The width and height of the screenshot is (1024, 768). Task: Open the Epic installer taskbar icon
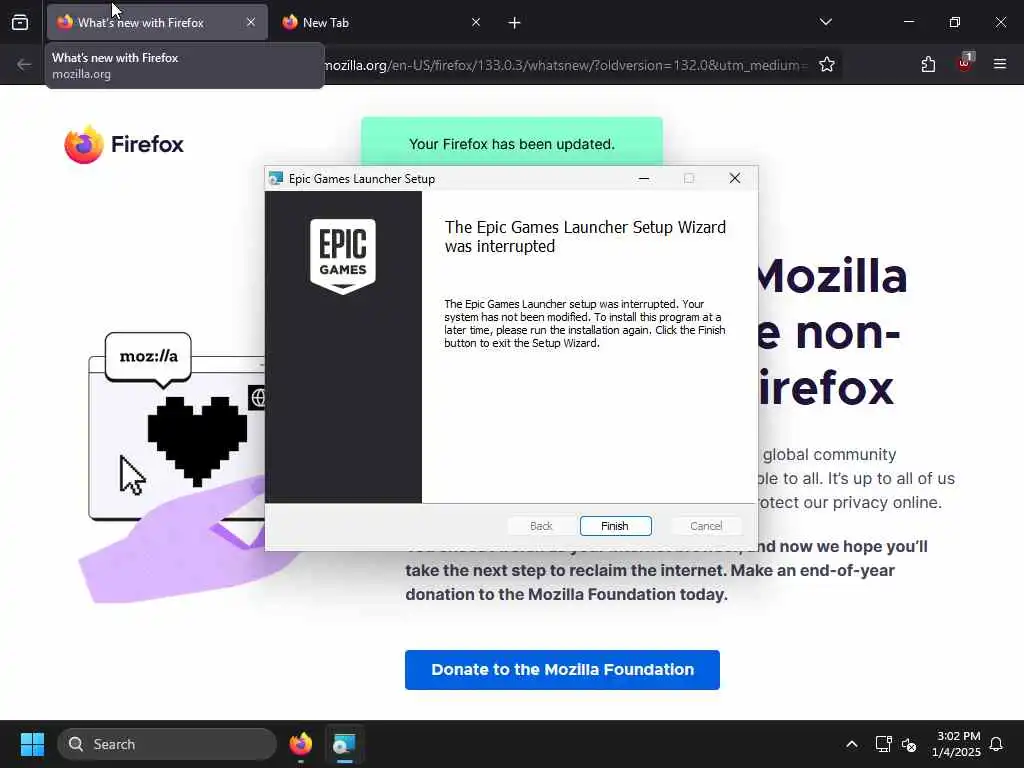coord(344,744)
